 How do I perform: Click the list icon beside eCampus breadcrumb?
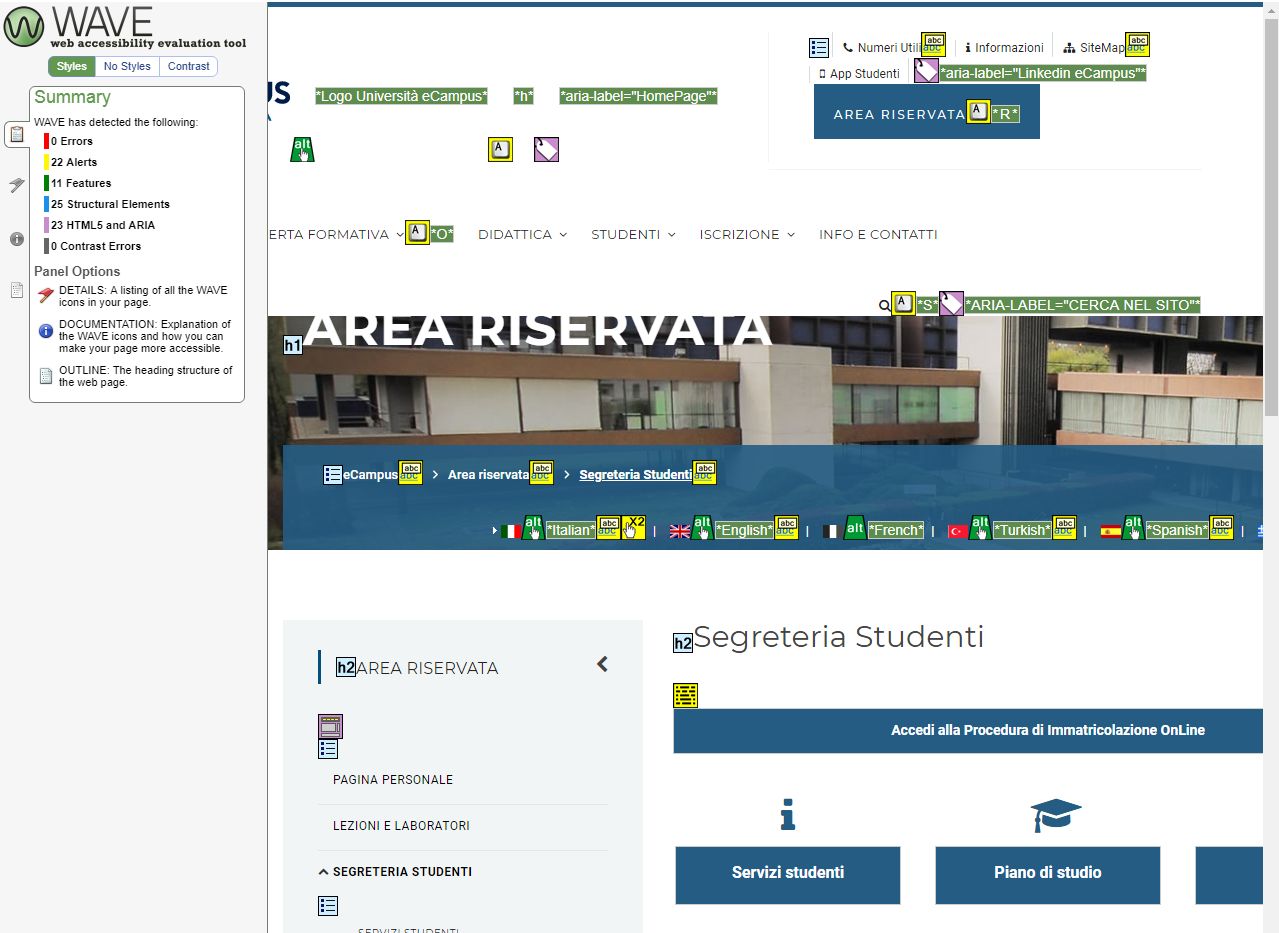coord(333,475)
